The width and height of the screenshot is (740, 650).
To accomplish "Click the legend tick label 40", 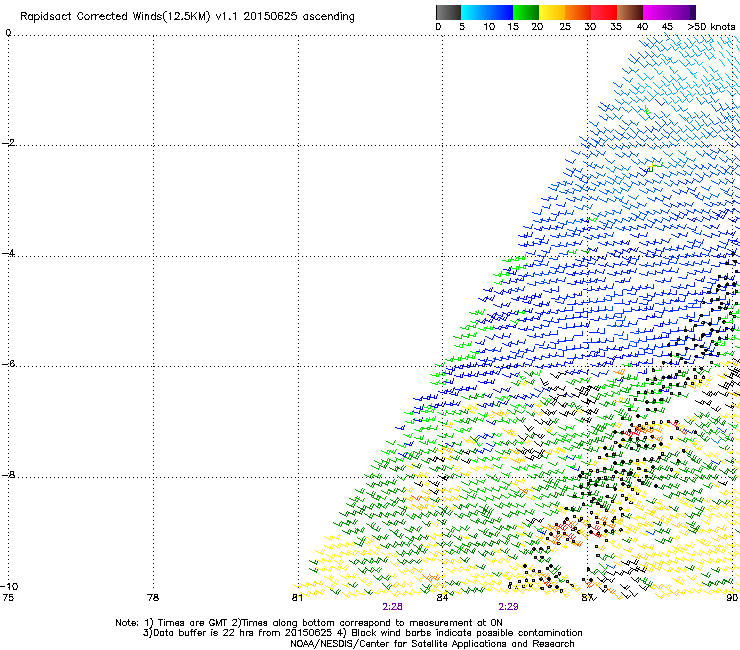I will [x=642, y=27].
